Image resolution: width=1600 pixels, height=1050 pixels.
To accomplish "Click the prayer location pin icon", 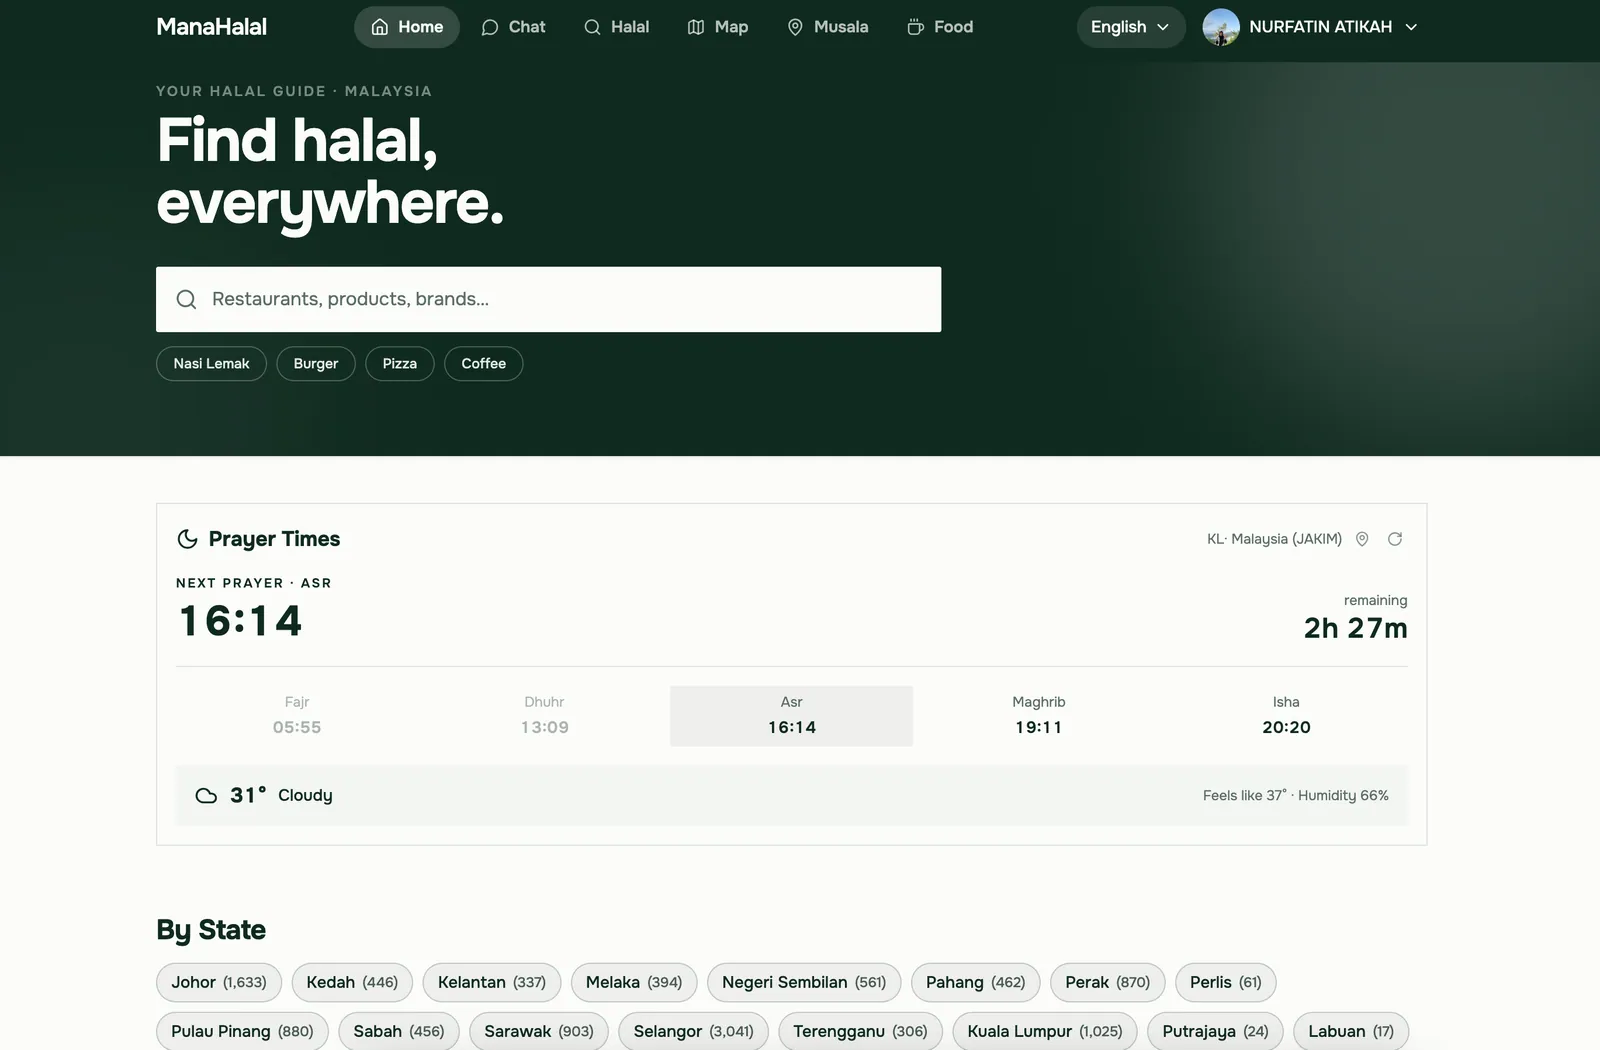I will [1362, 539].
